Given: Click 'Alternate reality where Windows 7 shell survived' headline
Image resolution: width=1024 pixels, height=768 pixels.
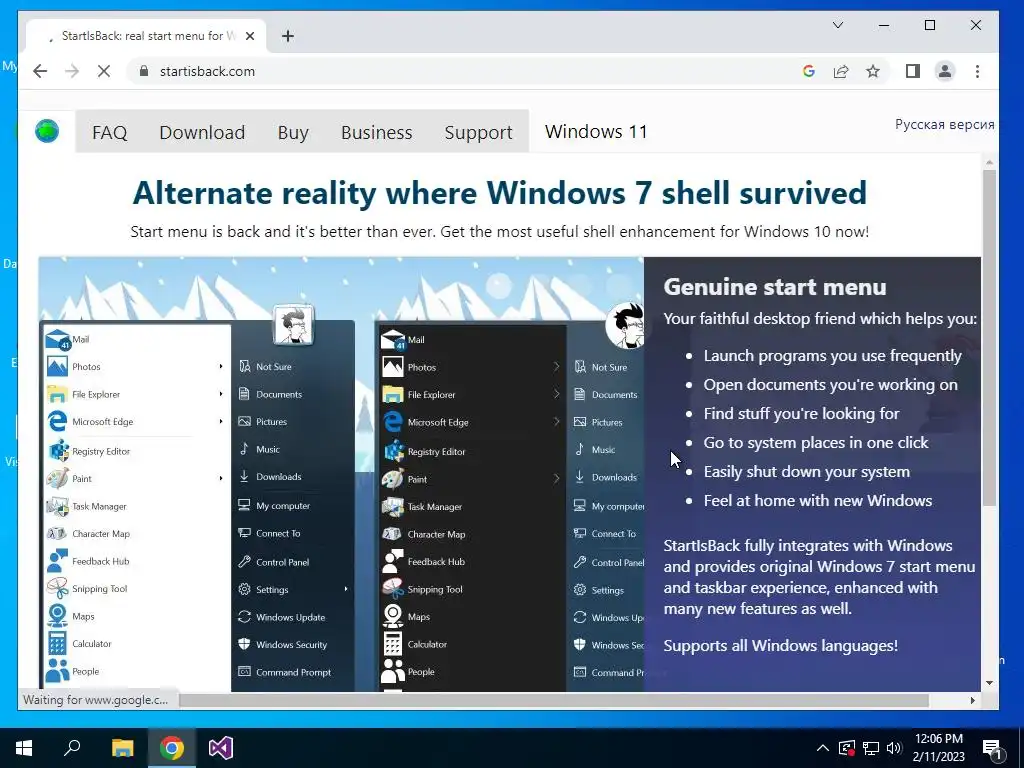Looking at the screenshot, I should [500, 193].
